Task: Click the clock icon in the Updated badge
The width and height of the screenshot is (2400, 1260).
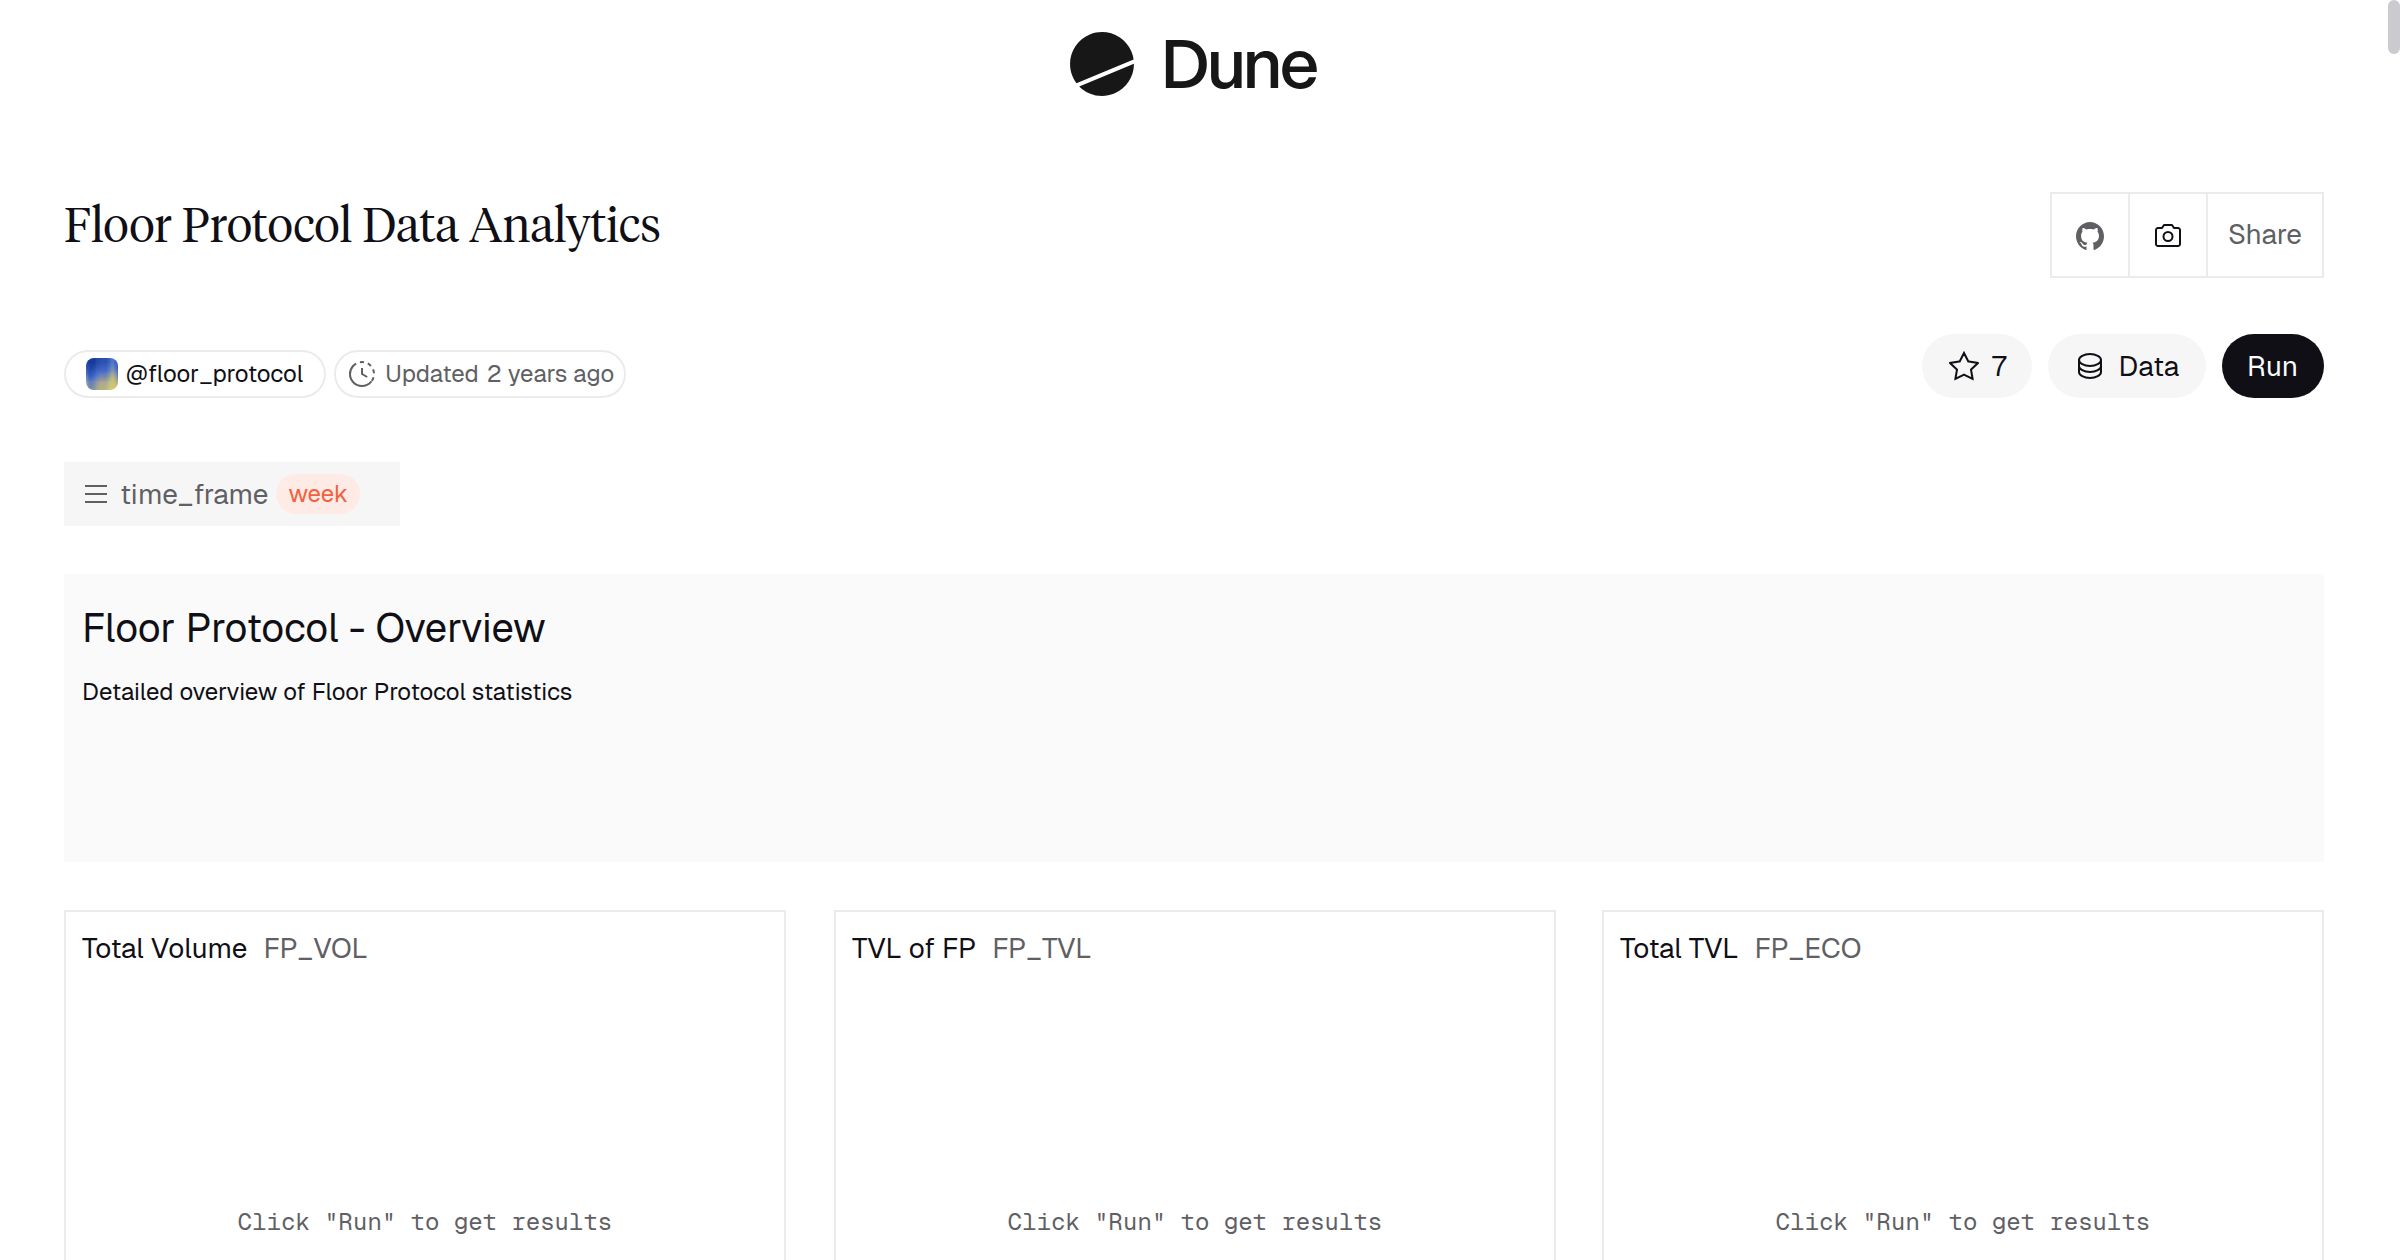Action: (363, 373)
